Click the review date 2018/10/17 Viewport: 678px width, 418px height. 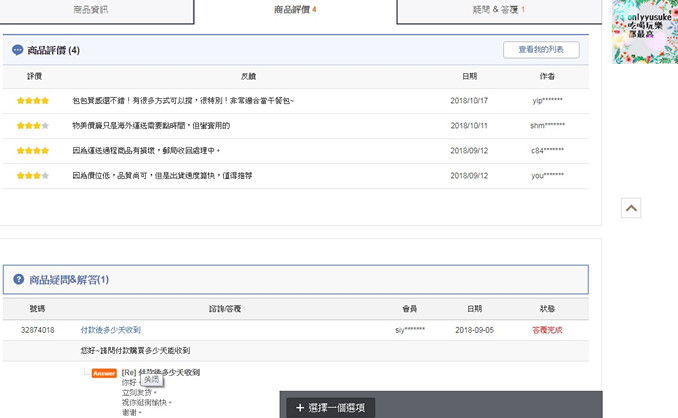coord(469,101)
